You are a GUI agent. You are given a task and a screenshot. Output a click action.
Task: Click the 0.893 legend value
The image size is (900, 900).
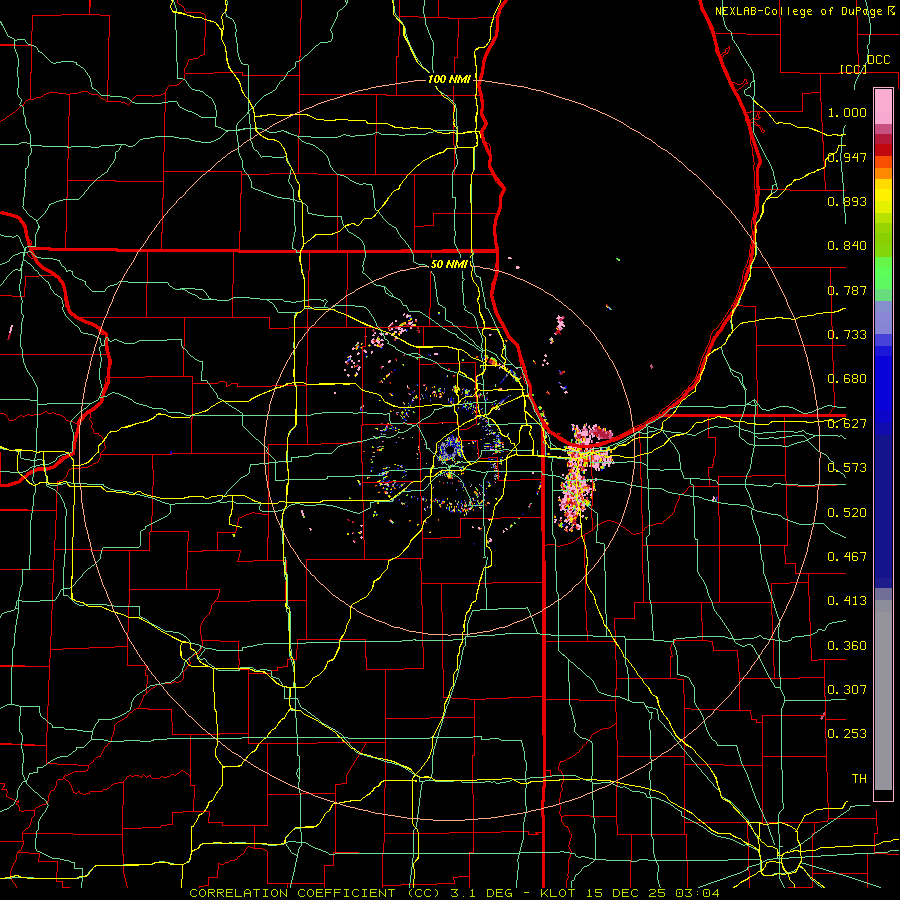pyautogui.click(x=847, y=201)
